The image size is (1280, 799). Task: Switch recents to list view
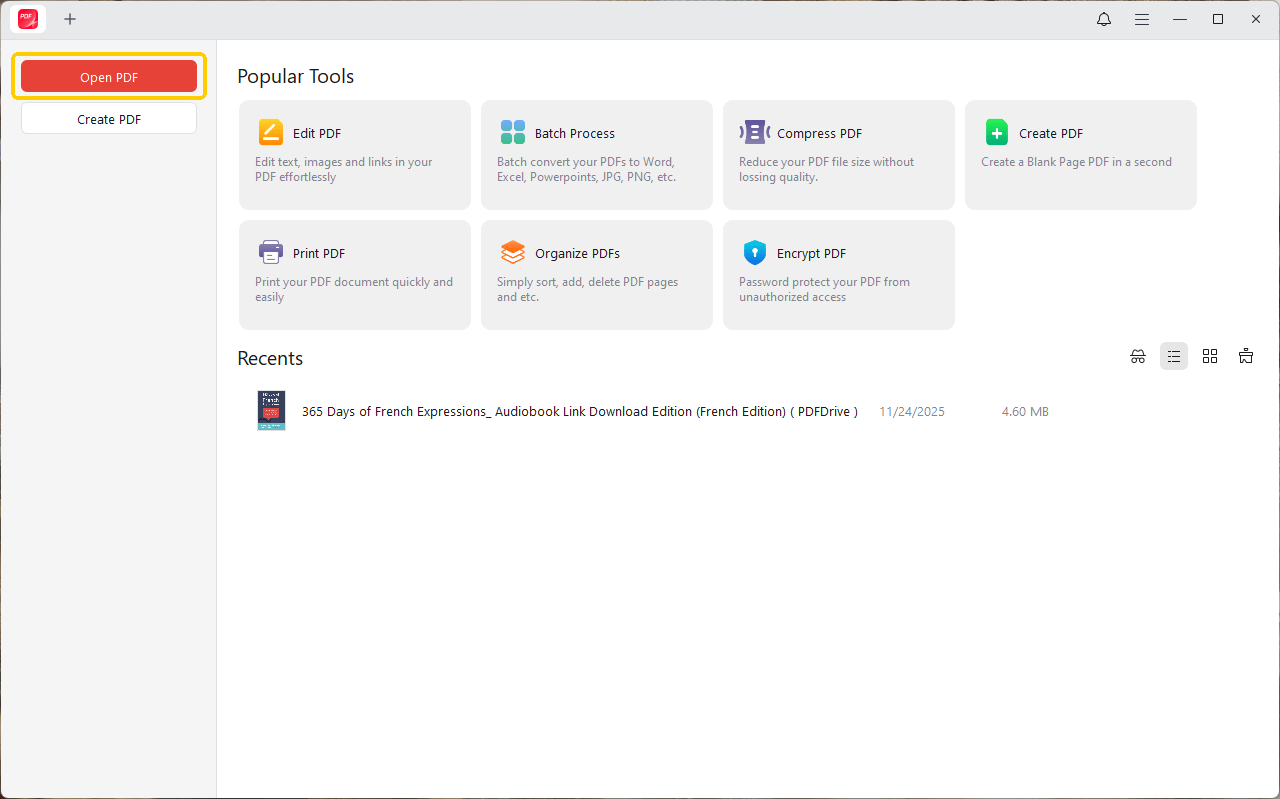1174,356
